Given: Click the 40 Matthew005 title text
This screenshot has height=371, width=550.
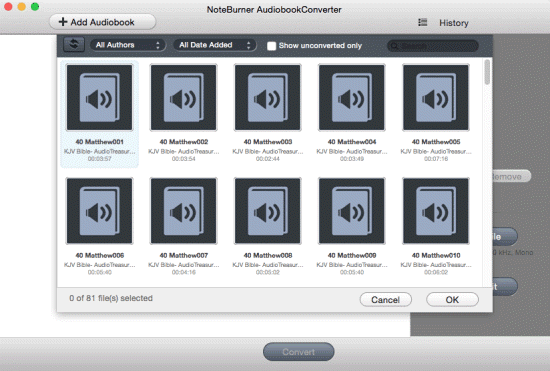Looking at the screenshot, I should pyautogui.click(x=436, y=142).
